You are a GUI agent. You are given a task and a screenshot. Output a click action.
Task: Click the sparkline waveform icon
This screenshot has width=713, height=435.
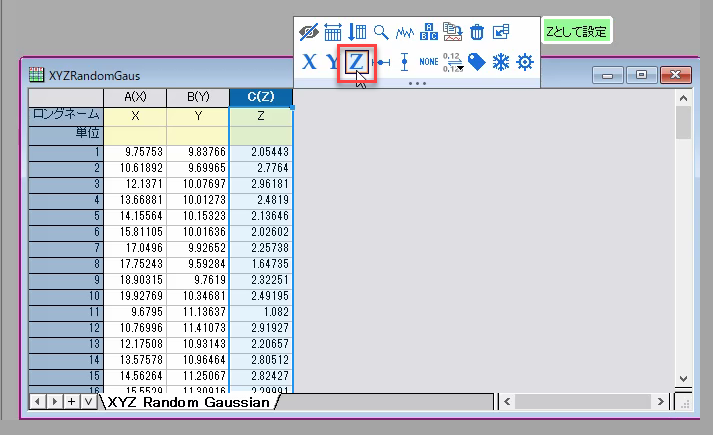tap(405, 32)
